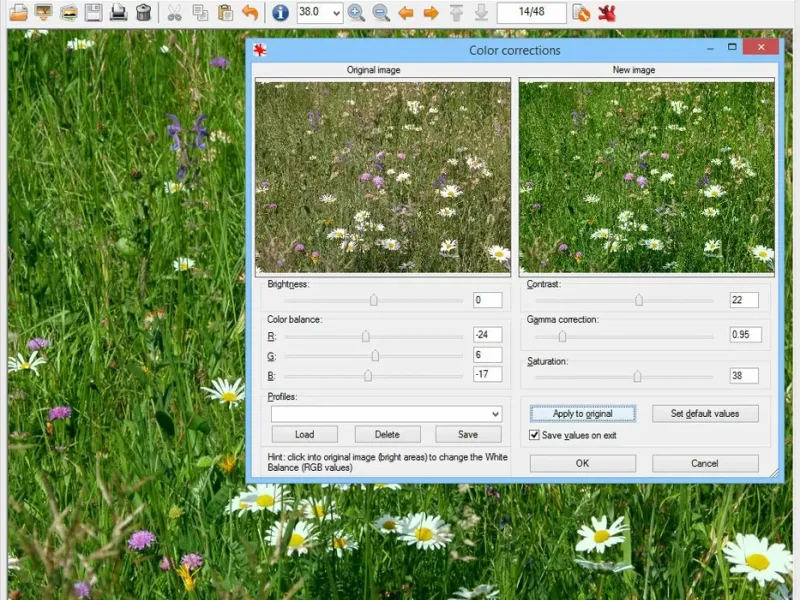Go to next image with the right arrow
Screen dimensions: 800x600
(431, 13)
